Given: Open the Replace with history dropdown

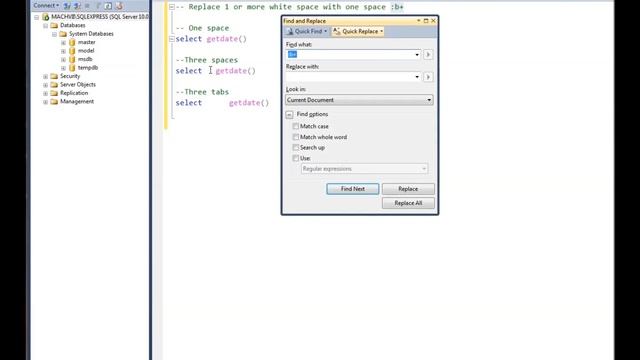Looking at the screenshot, I should click(417, 77).
